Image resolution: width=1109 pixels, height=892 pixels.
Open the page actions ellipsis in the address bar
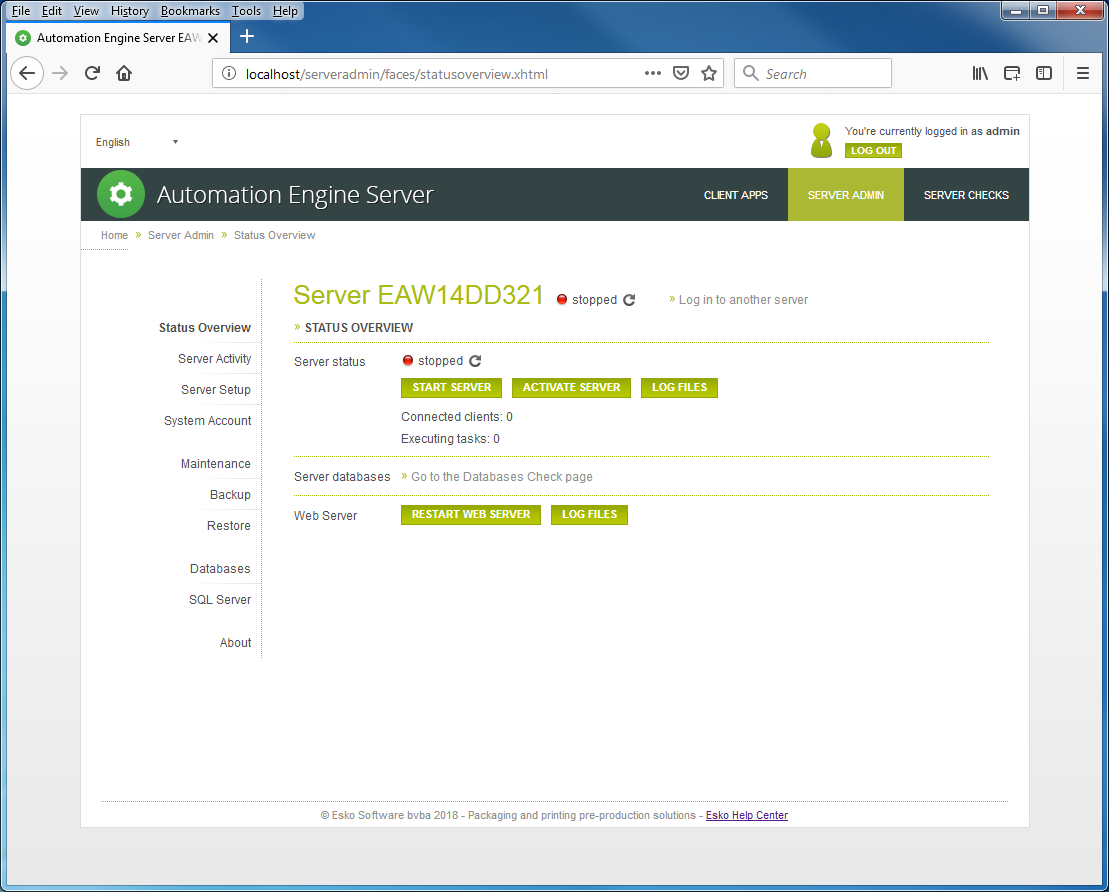653,72
